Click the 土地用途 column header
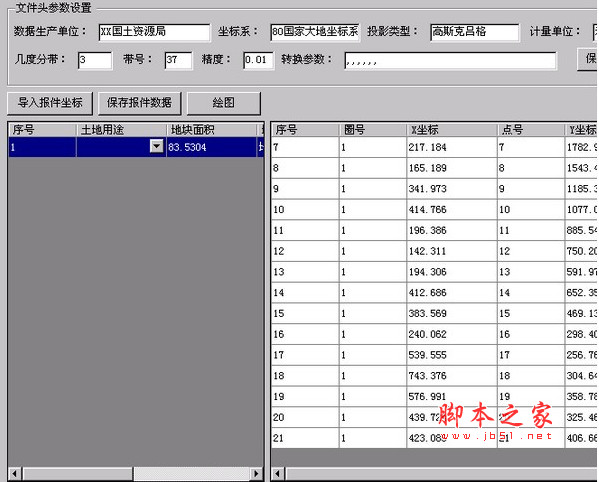599x482 pixels. [121, 130]
